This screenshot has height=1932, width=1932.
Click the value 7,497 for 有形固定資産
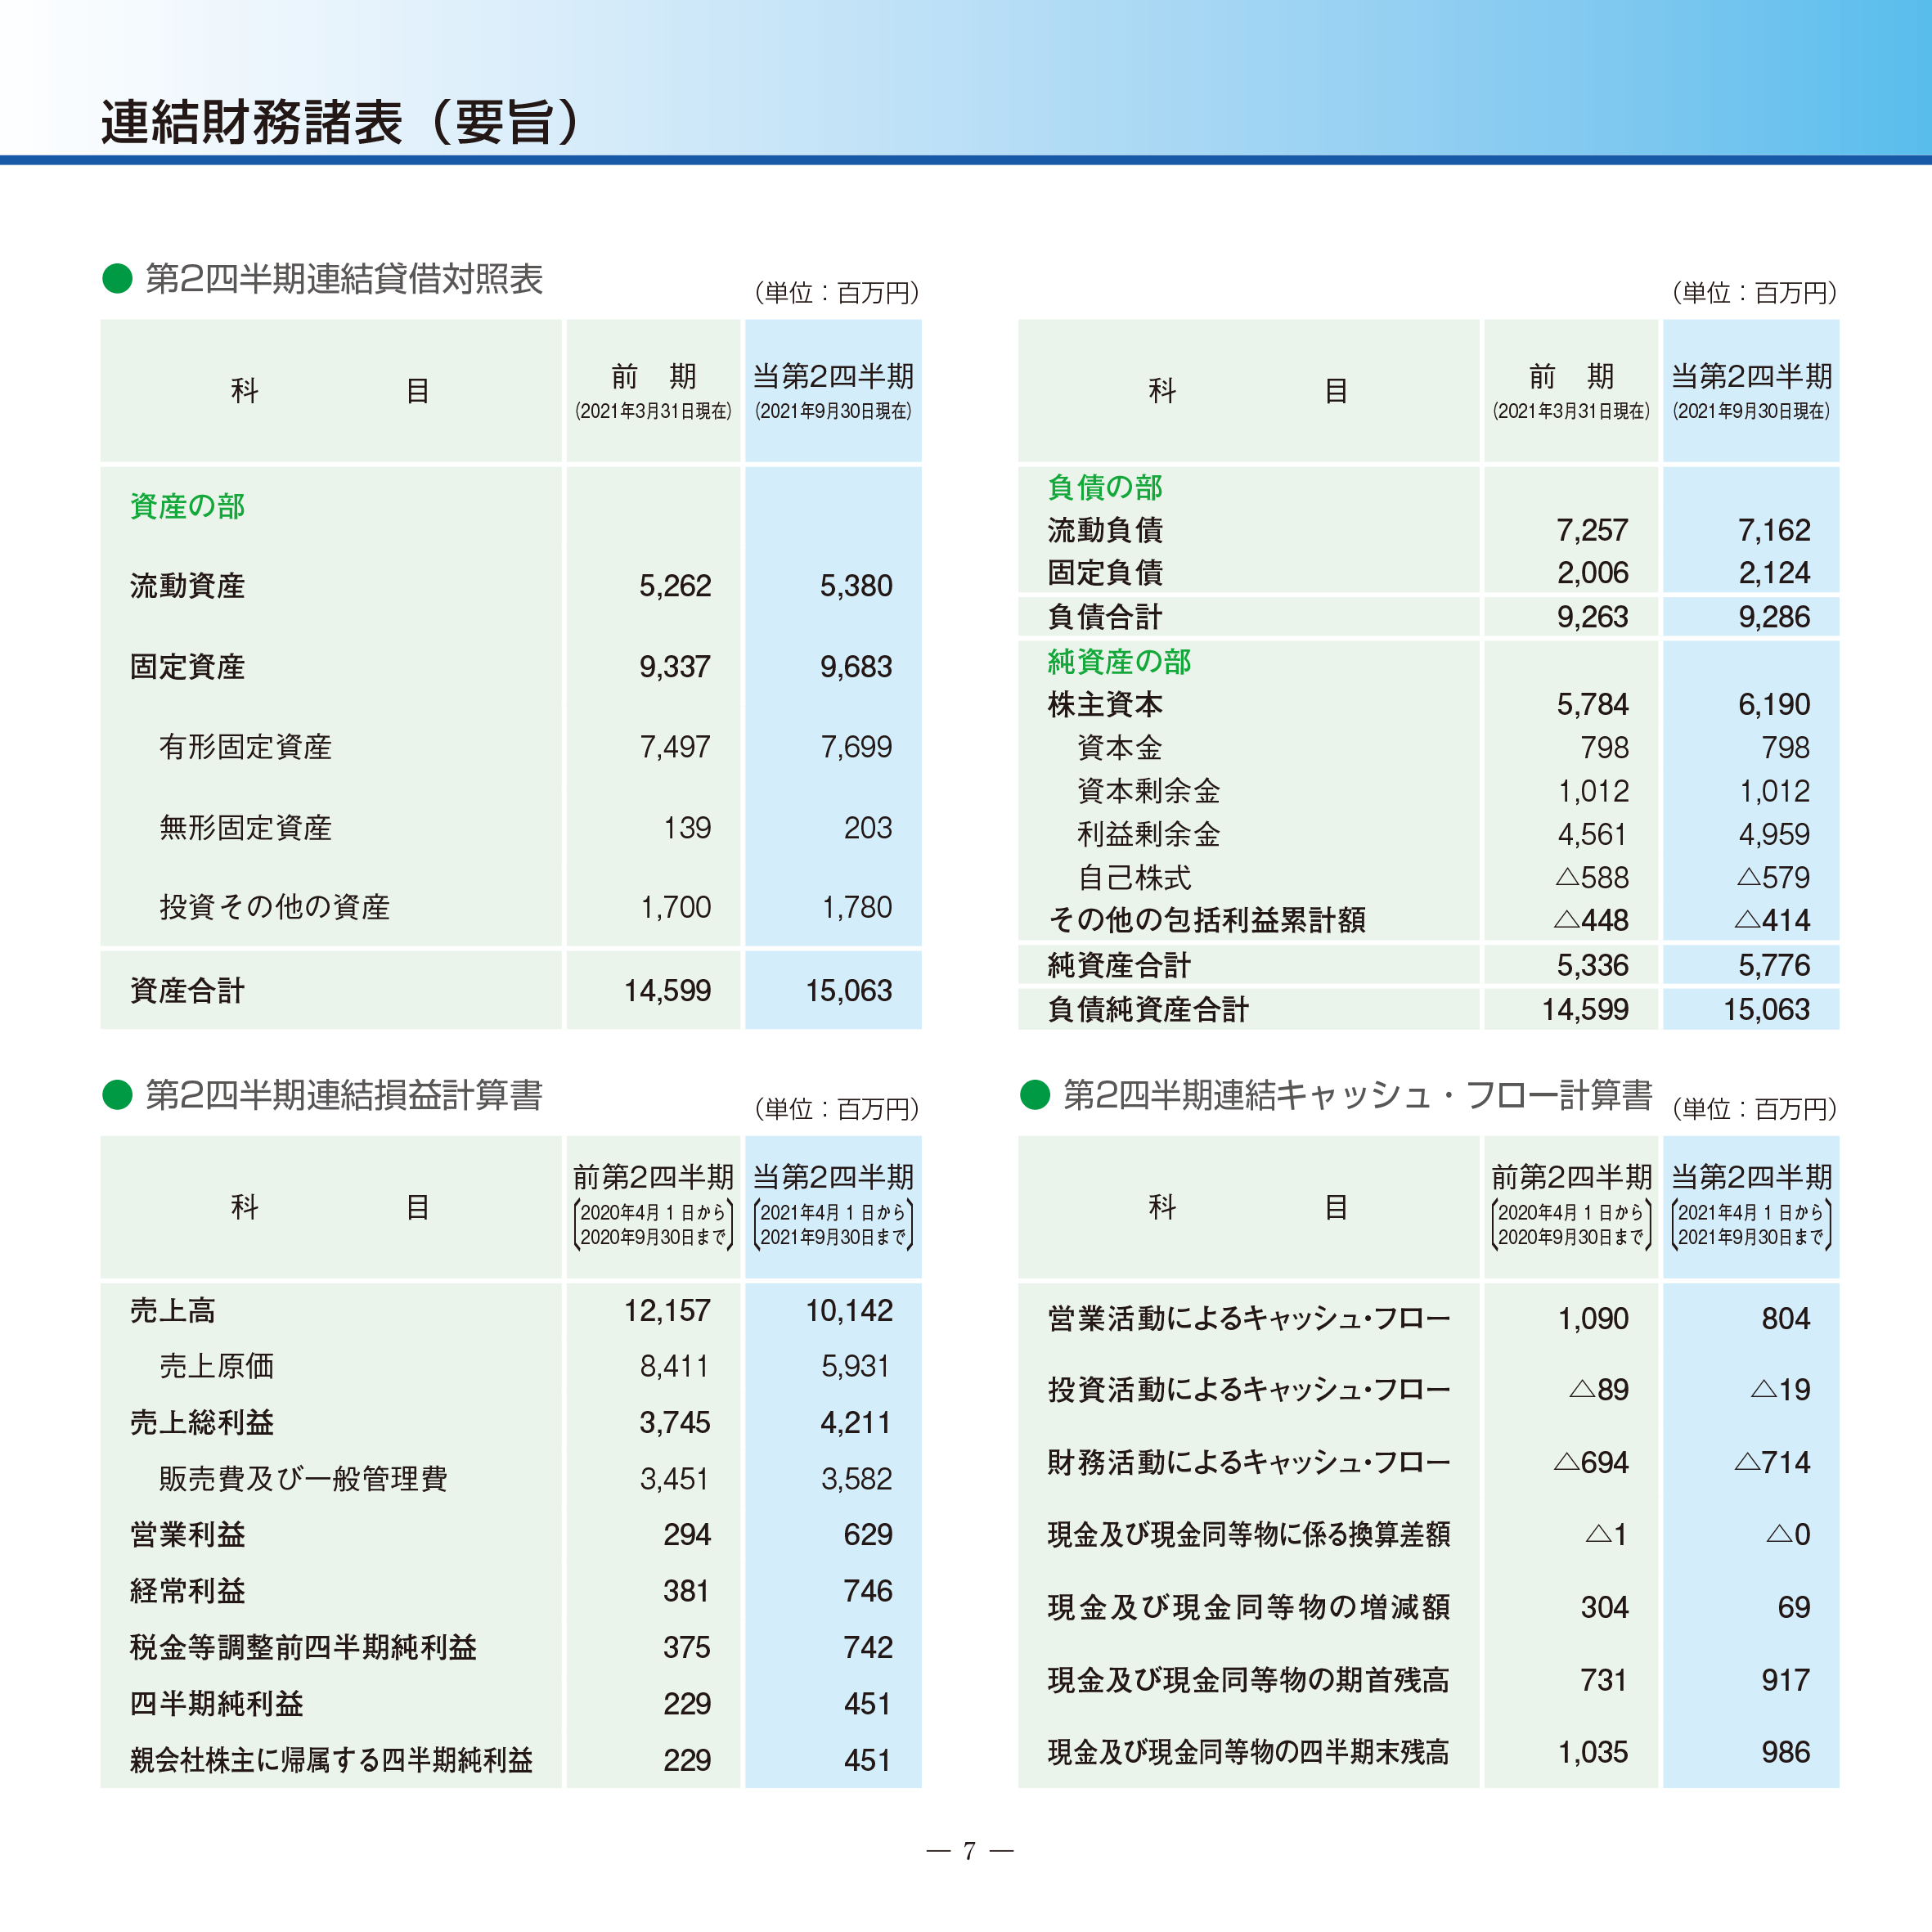tap(675, 746)
